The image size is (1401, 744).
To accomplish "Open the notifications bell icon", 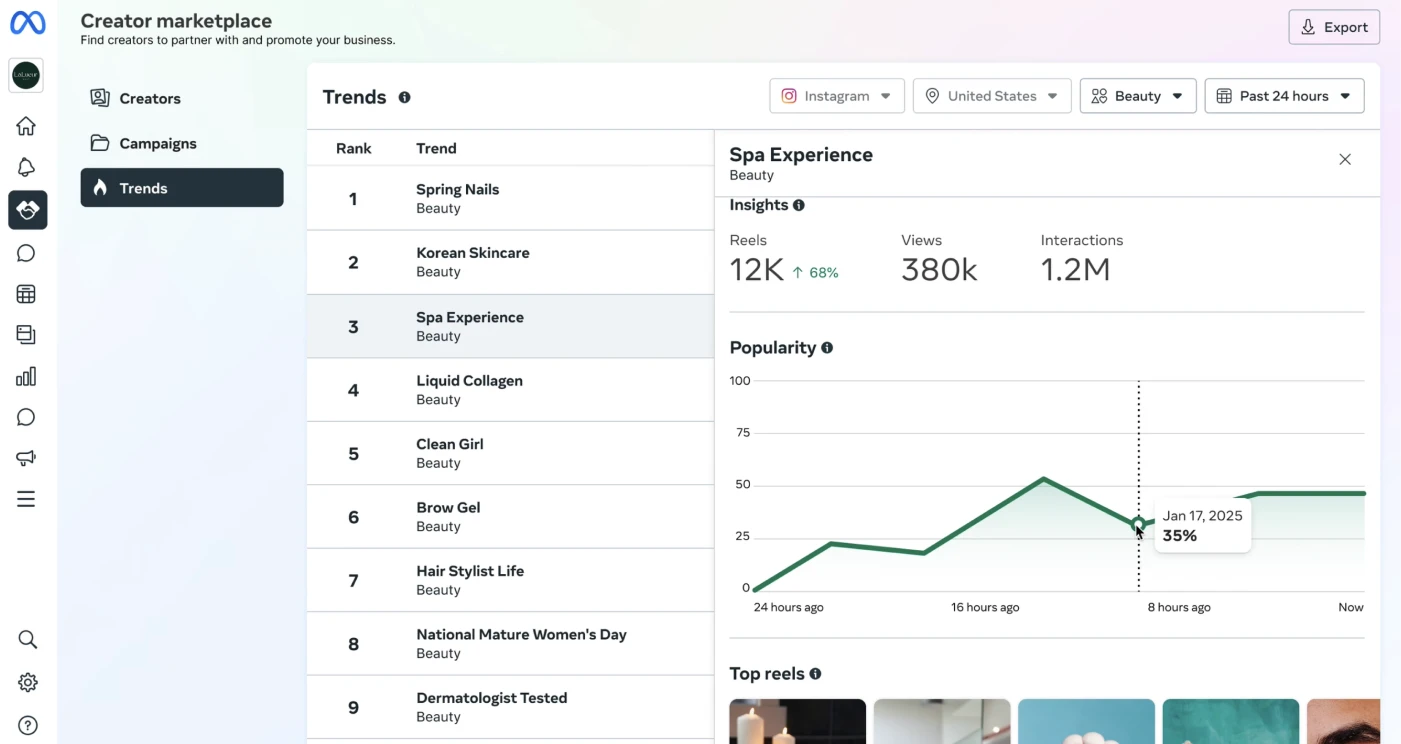I will pyautogui.click(x=26, y=167).
